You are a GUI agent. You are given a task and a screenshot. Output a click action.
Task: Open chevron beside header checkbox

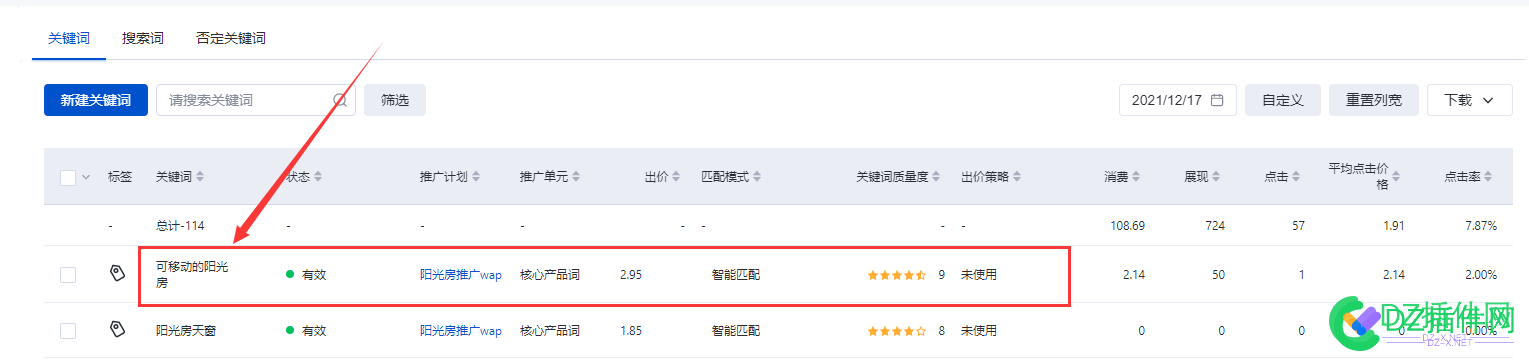pos(86,177)
